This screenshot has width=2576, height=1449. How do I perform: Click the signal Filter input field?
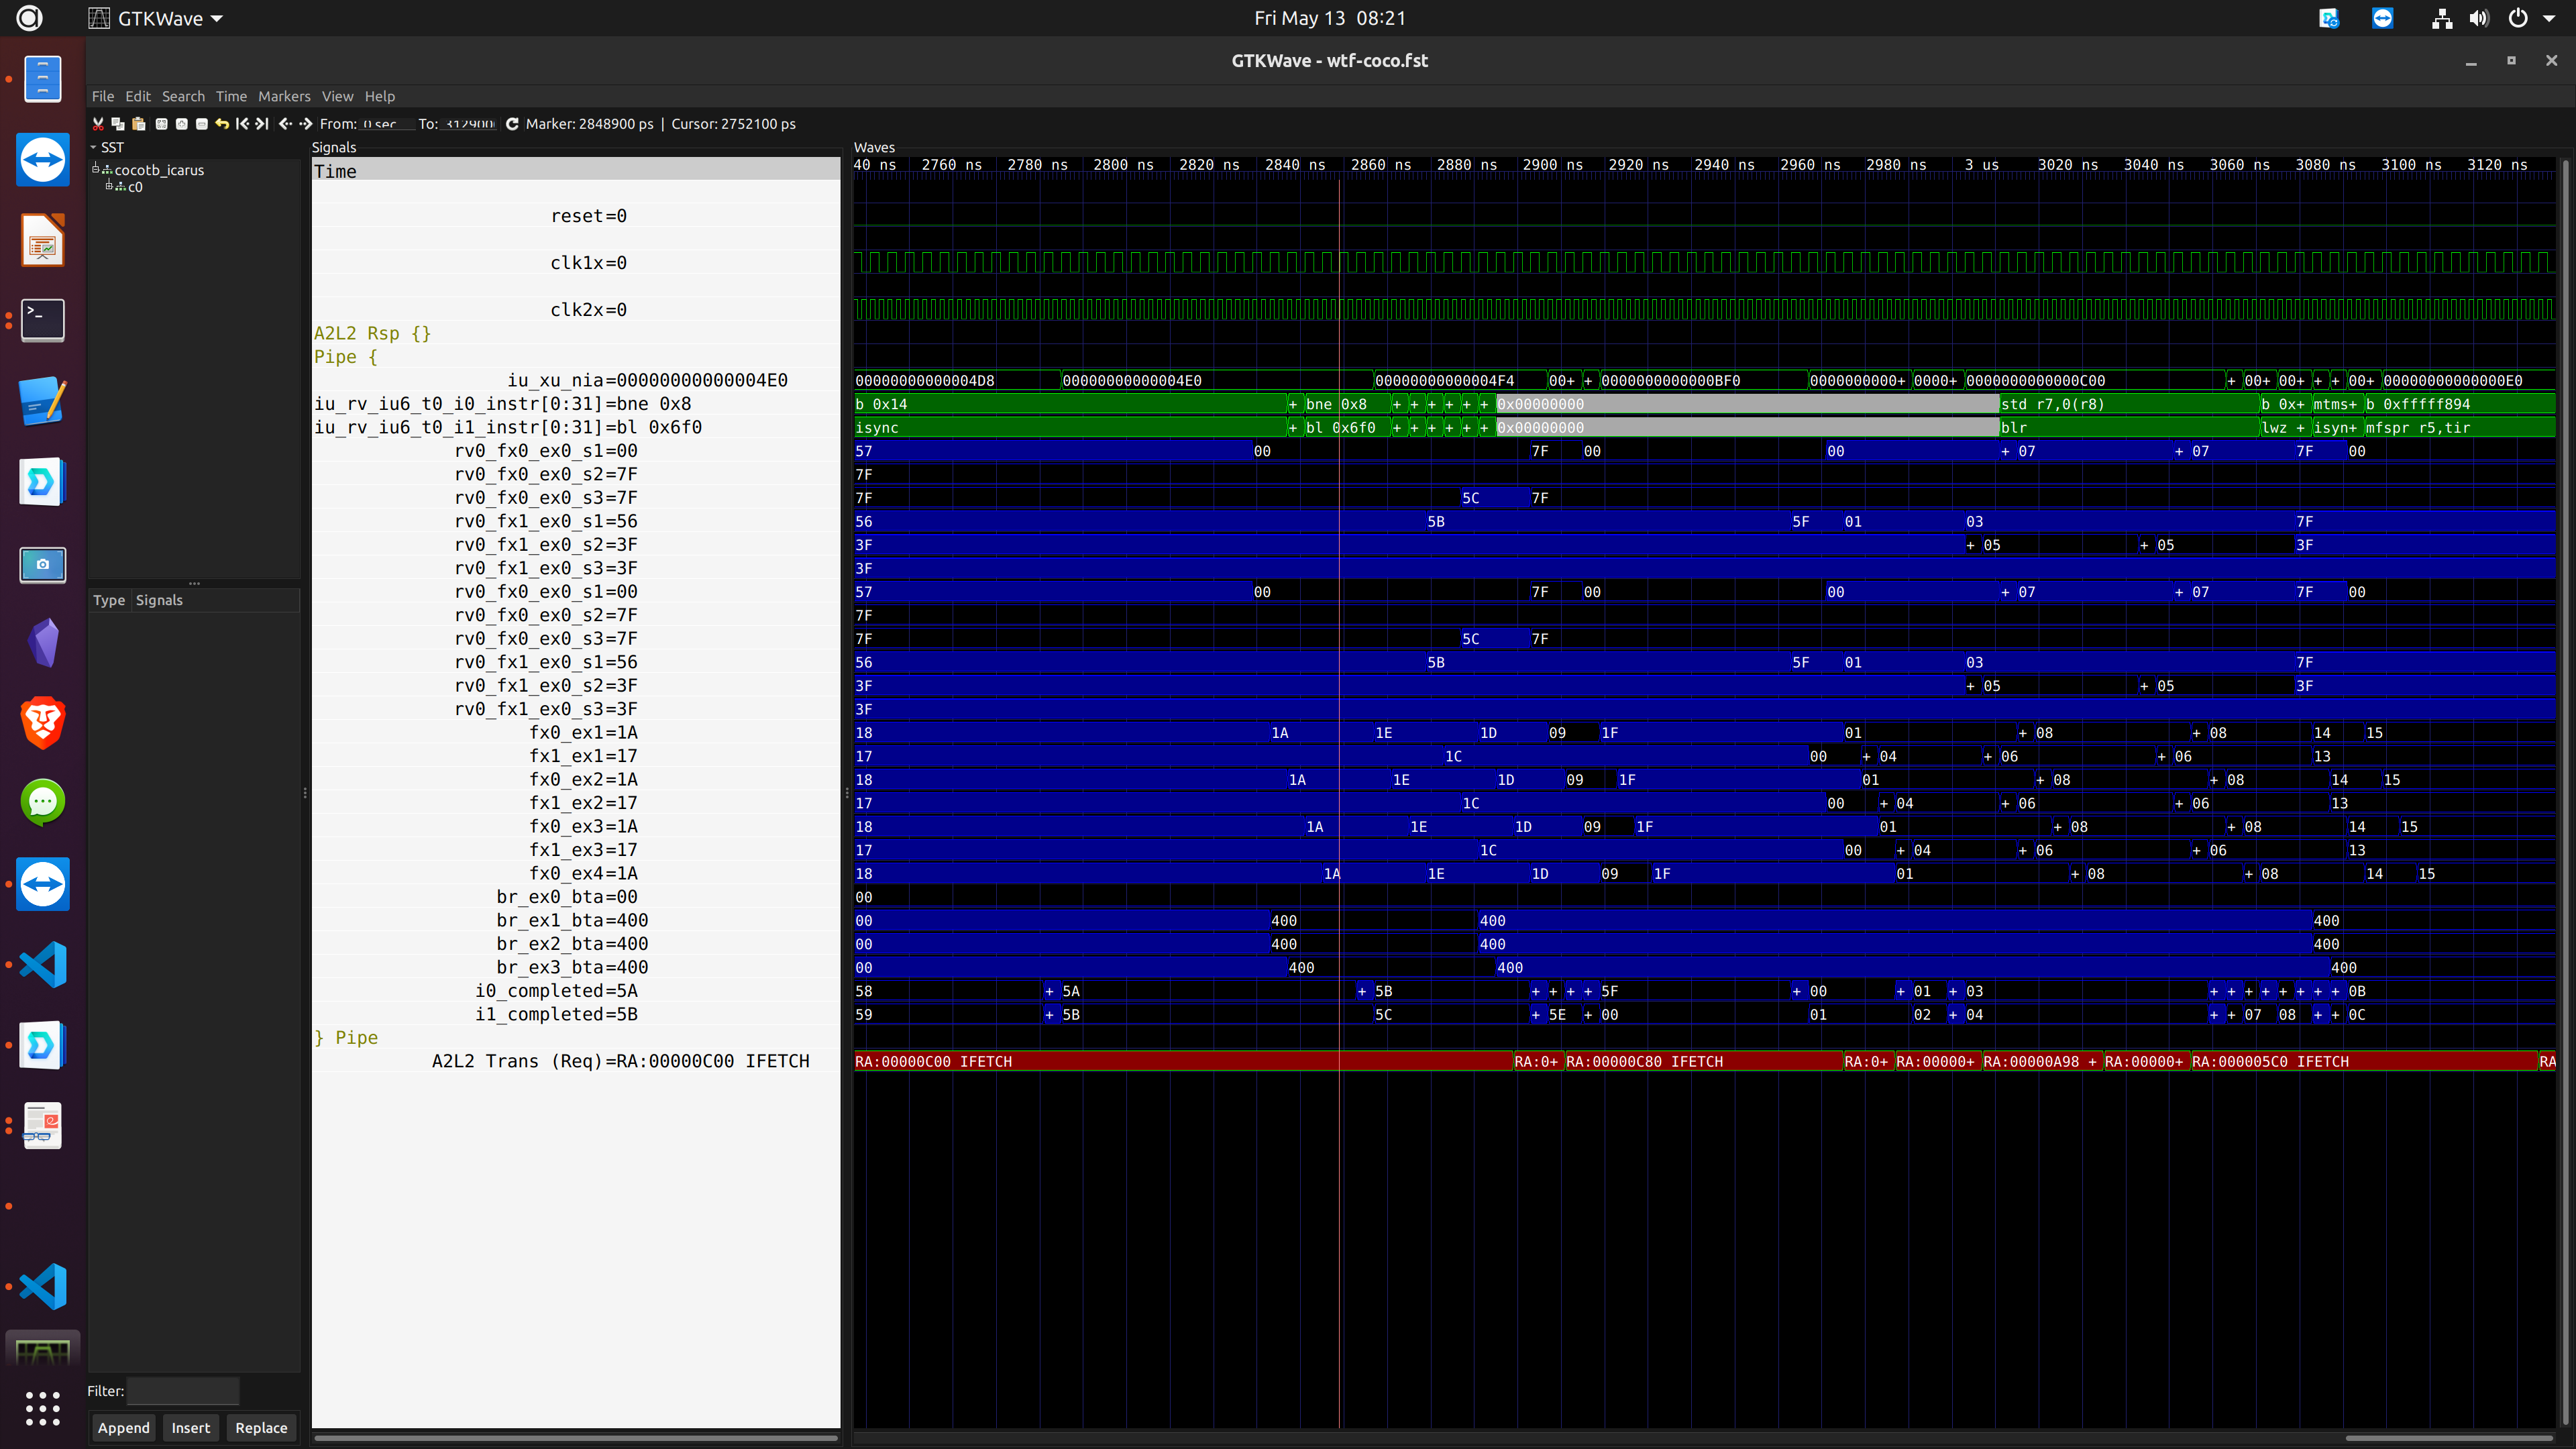[x=183, y=1391]
